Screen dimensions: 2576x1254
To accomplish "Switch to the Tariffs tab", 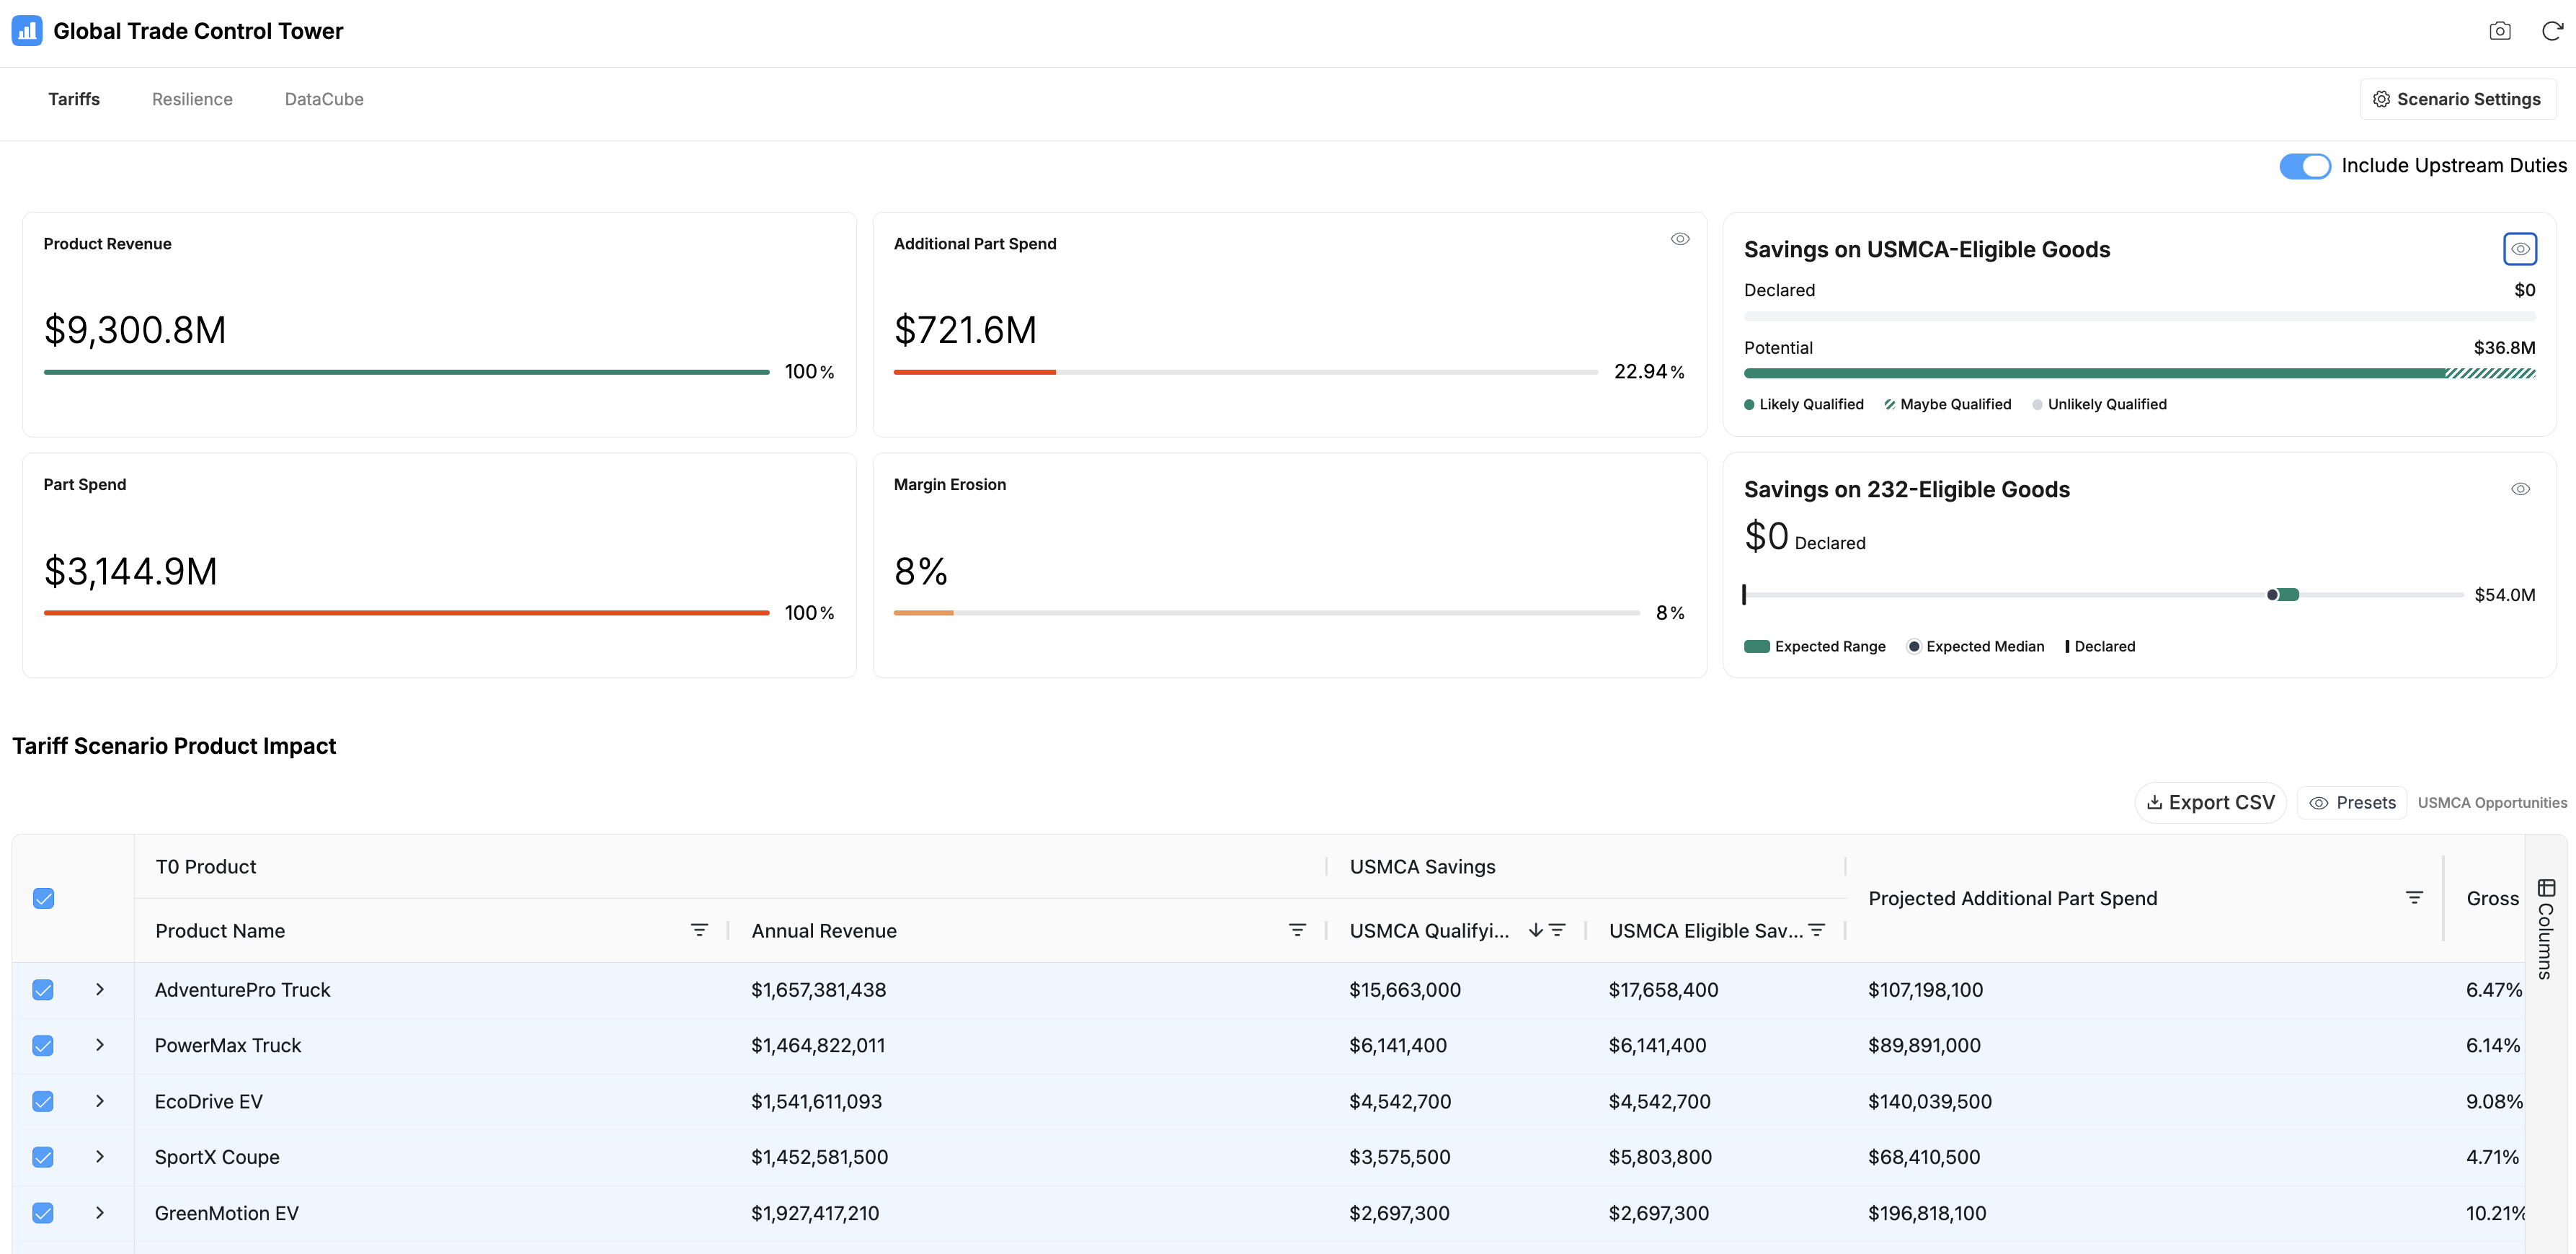I will tap(74, 99).
